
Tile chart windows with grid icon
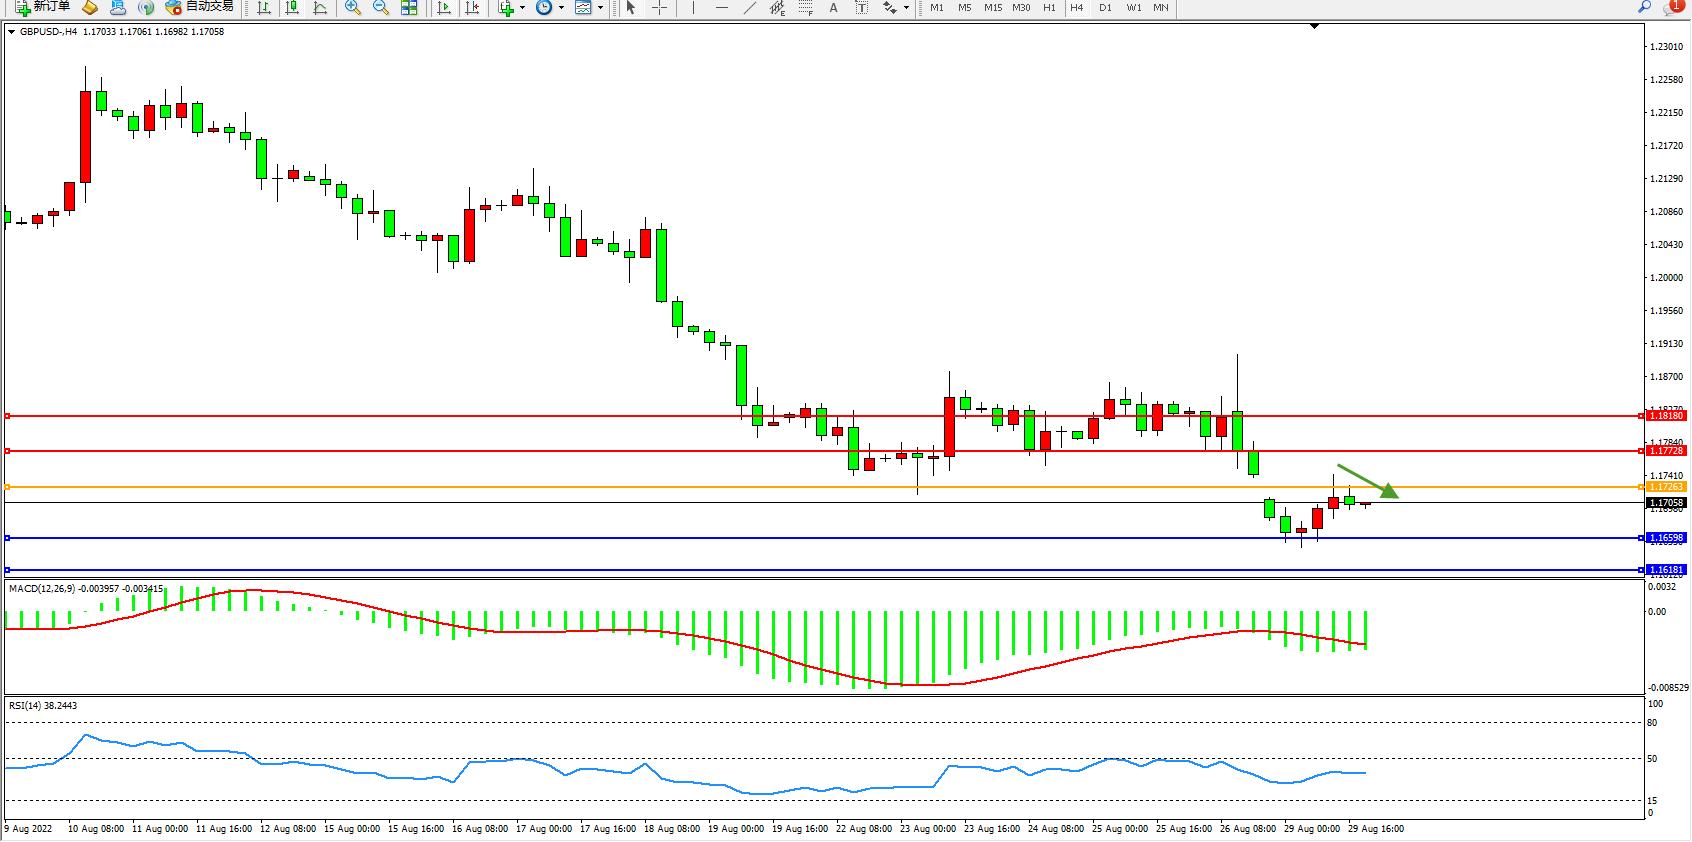[x=409, y=8]
